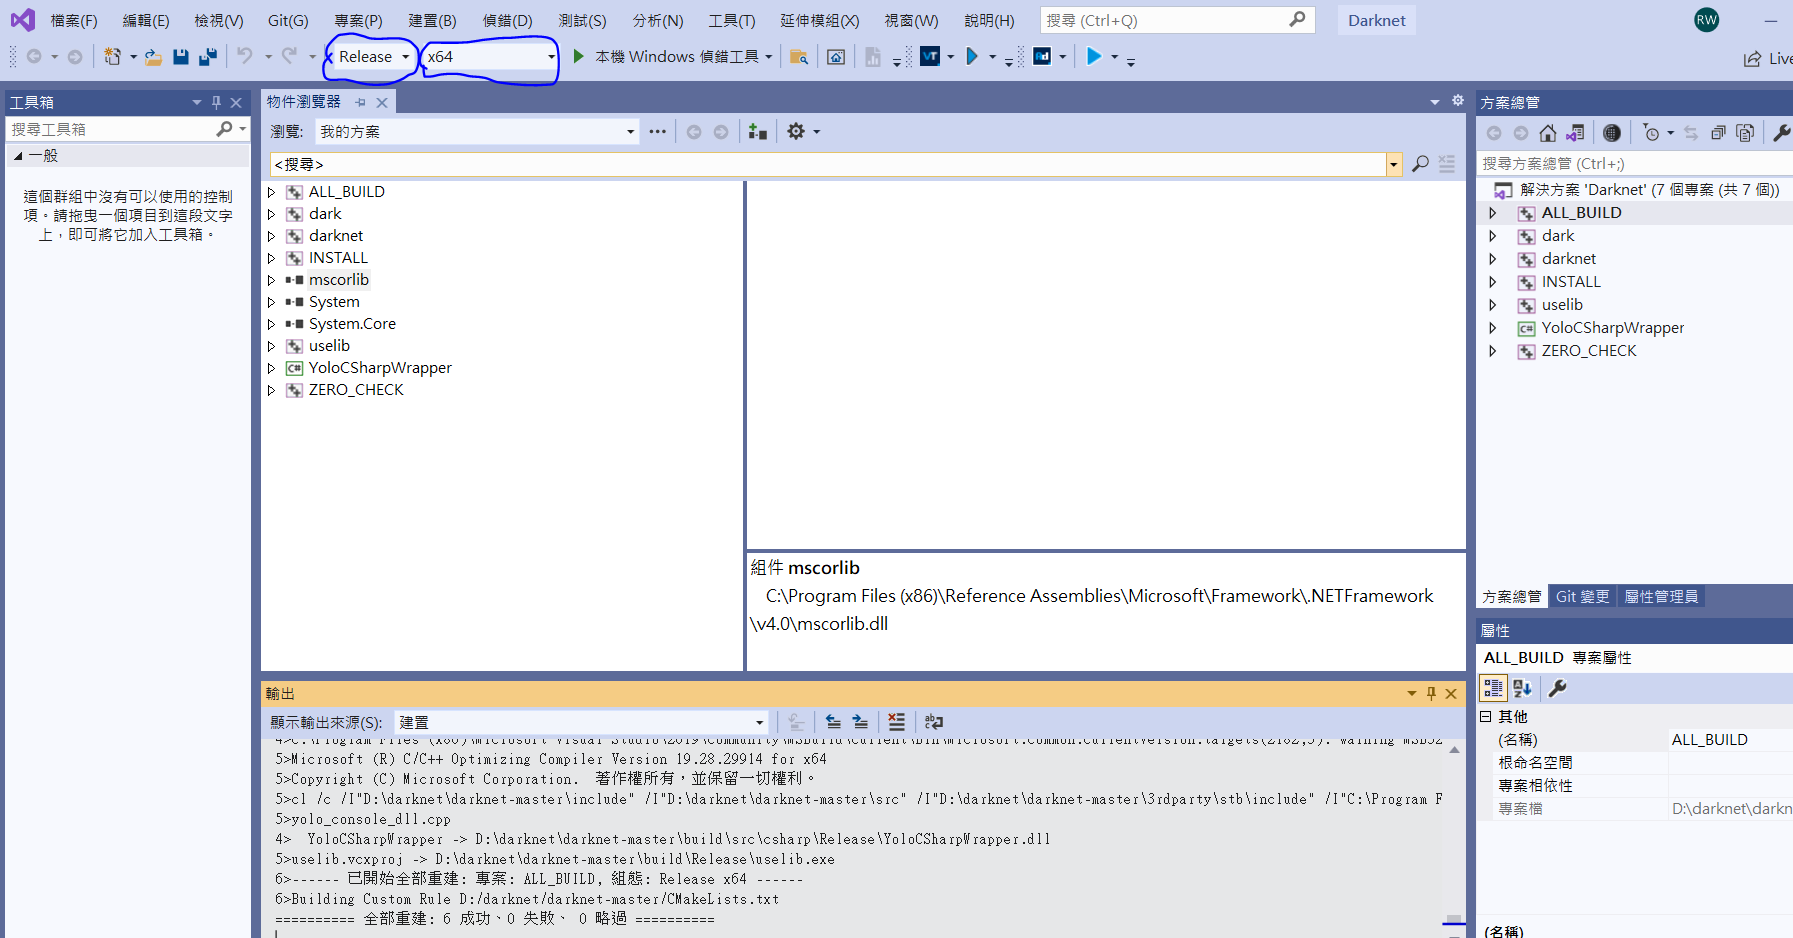
Task: Click the Live Share icon
Action: (x=1753, y=59)
